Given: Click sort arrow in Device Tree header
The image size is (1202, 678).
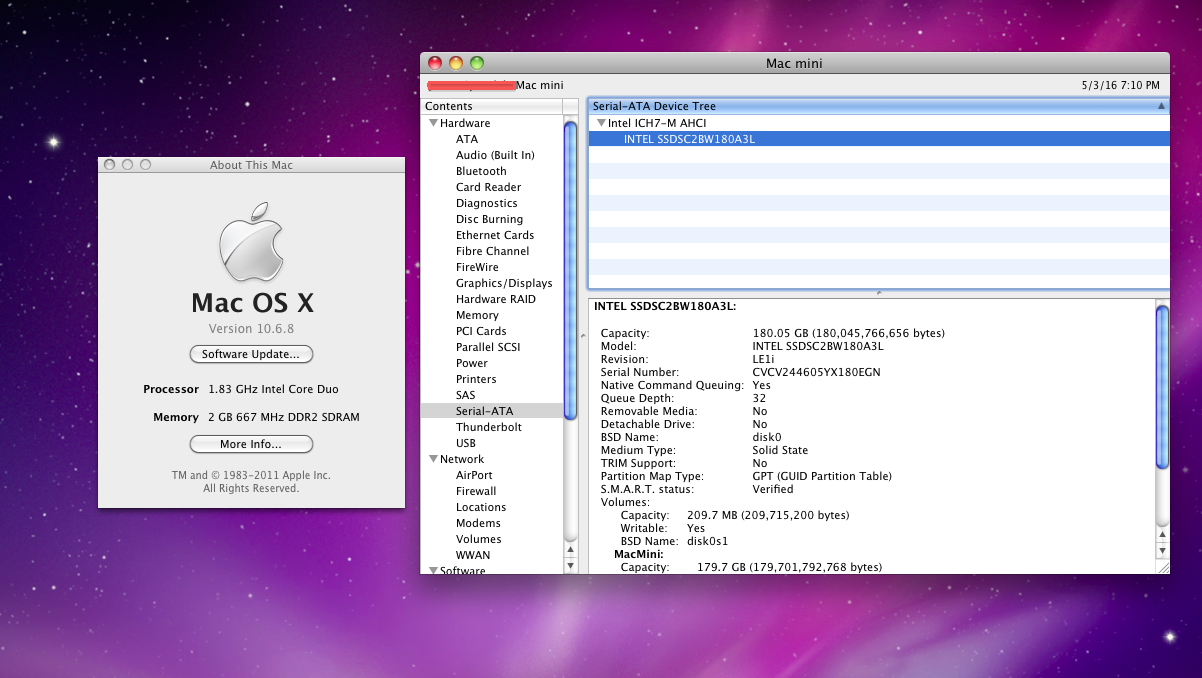Looking at the screenshot, I should (x=1161, y=106).
